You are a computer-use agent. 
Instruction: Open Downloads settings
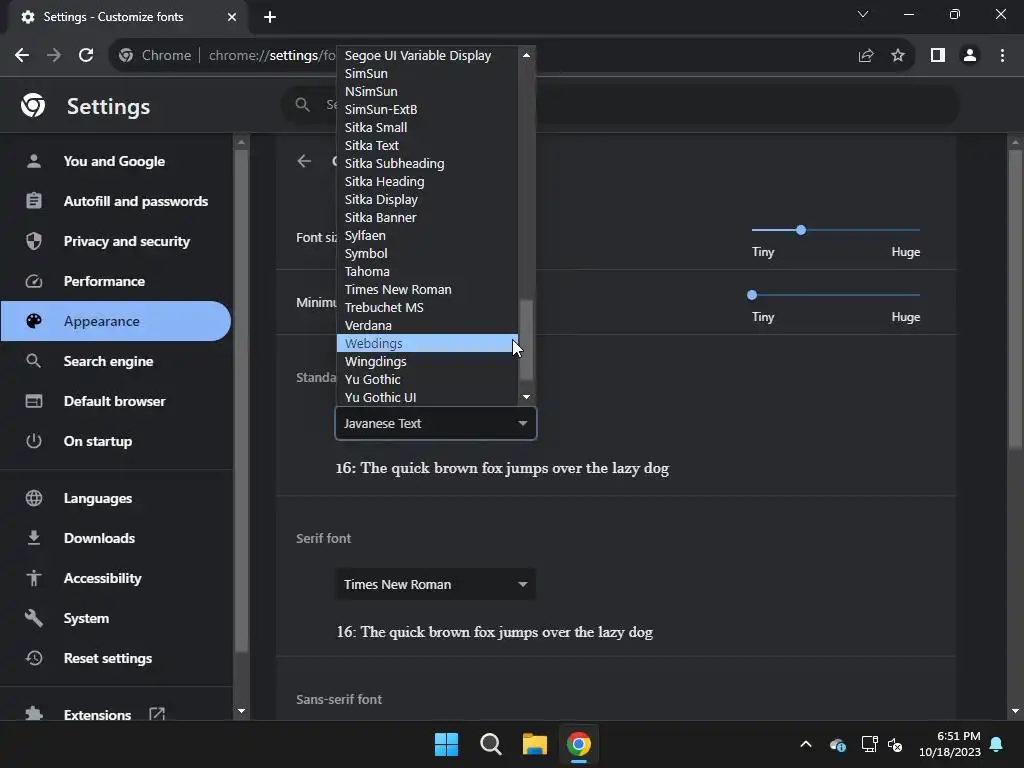pos(116,538)
